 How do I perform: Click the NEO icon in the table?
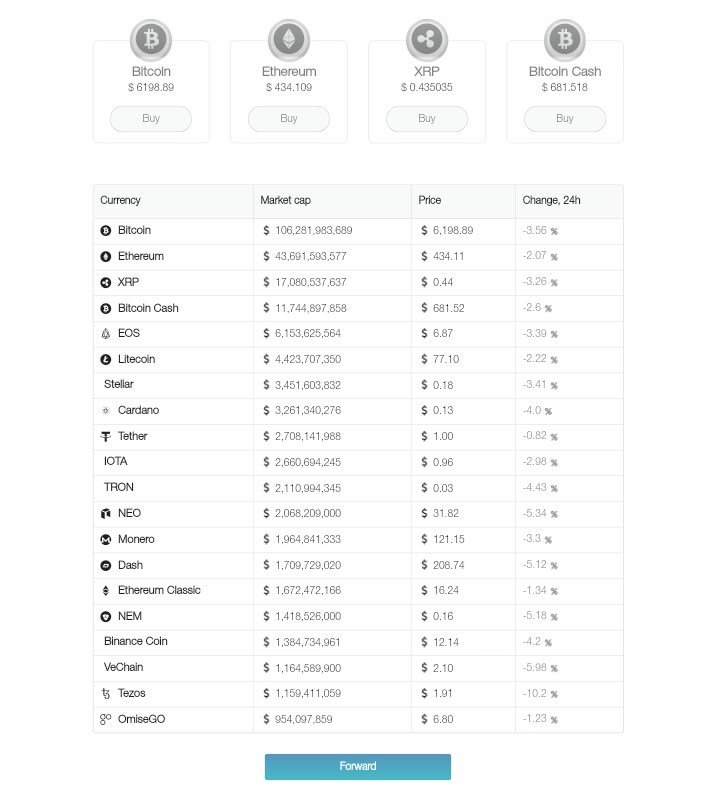(x=106, y=514)
